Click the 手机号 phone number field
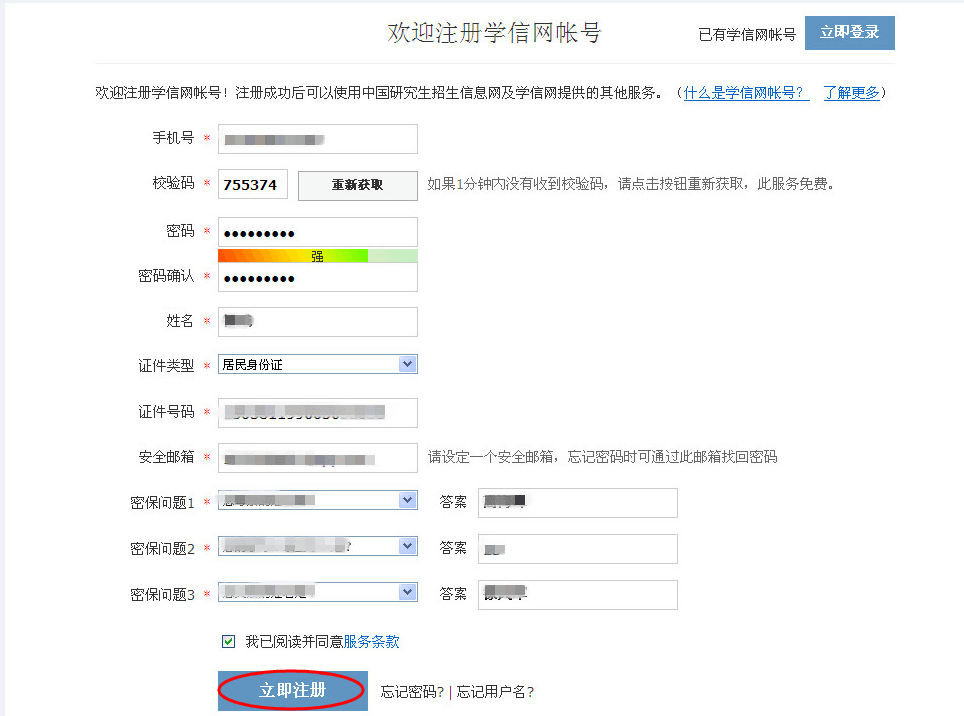964x716 pixels. 317,139
